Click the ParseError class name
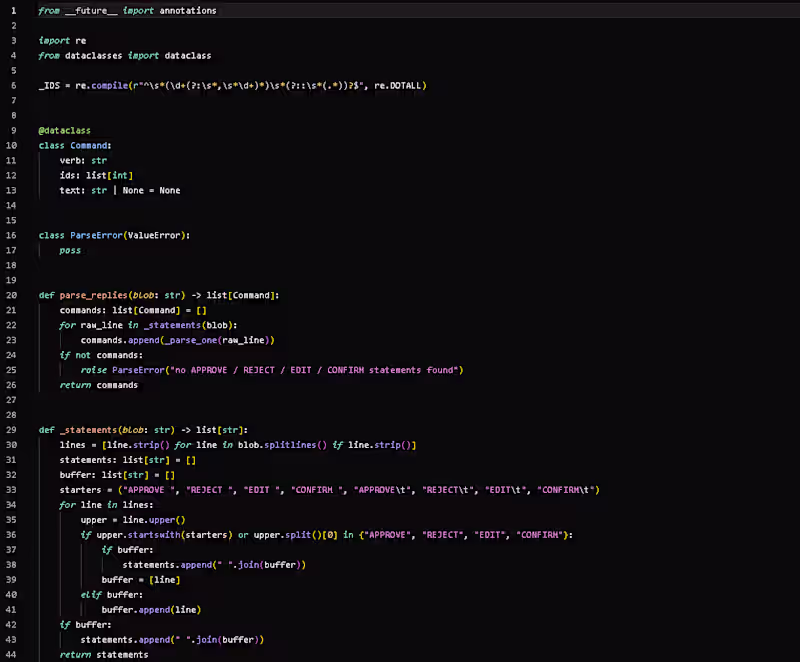 [96, 235]
